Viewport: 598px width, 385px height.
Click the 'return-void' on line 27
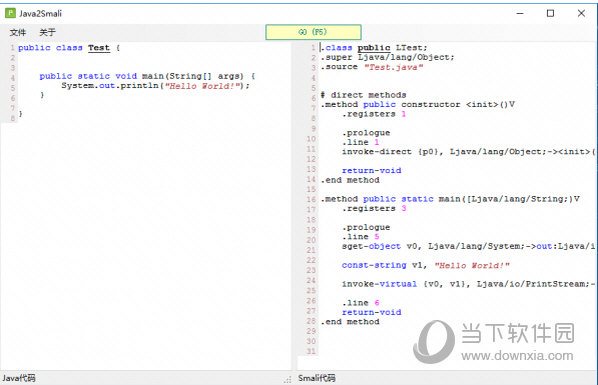point(371,312)
